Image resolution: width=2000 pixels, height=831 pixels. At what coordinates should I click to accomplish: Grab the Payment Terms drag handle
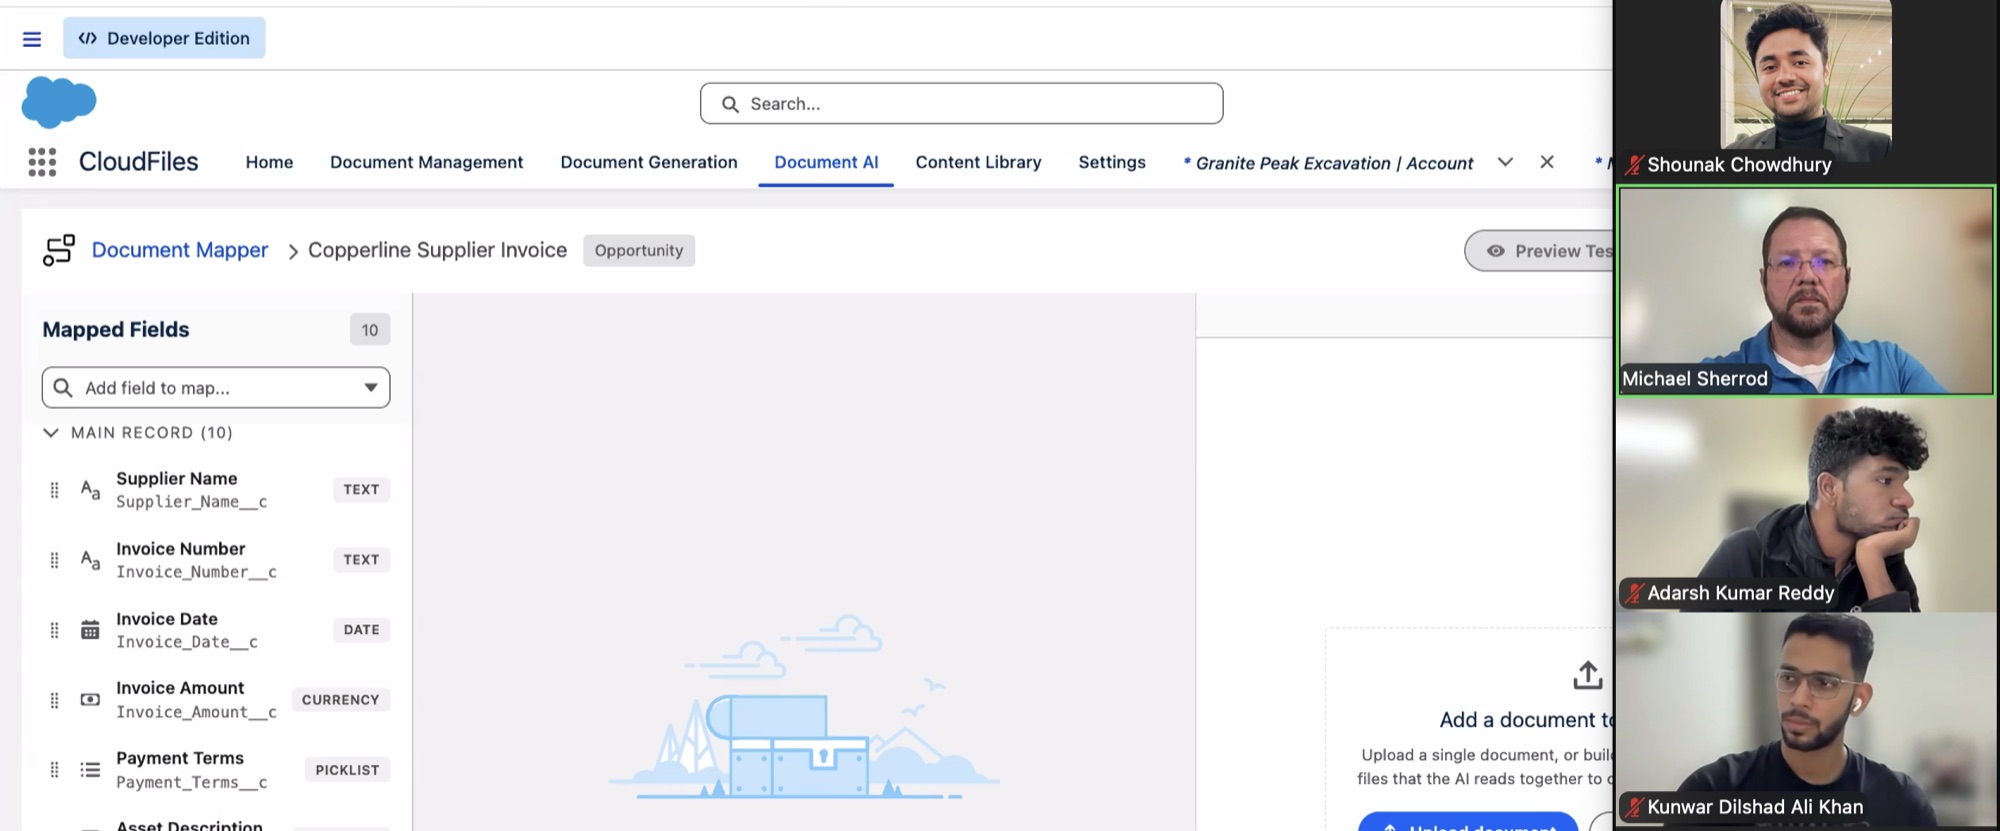(x=55, y=770)
